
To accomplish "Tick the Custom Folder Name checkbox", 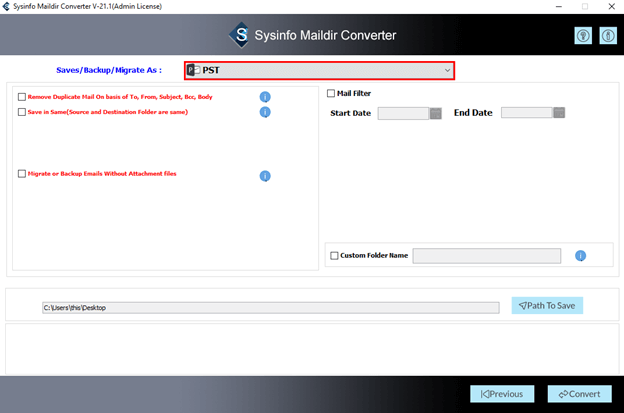I will coord(334,255).
